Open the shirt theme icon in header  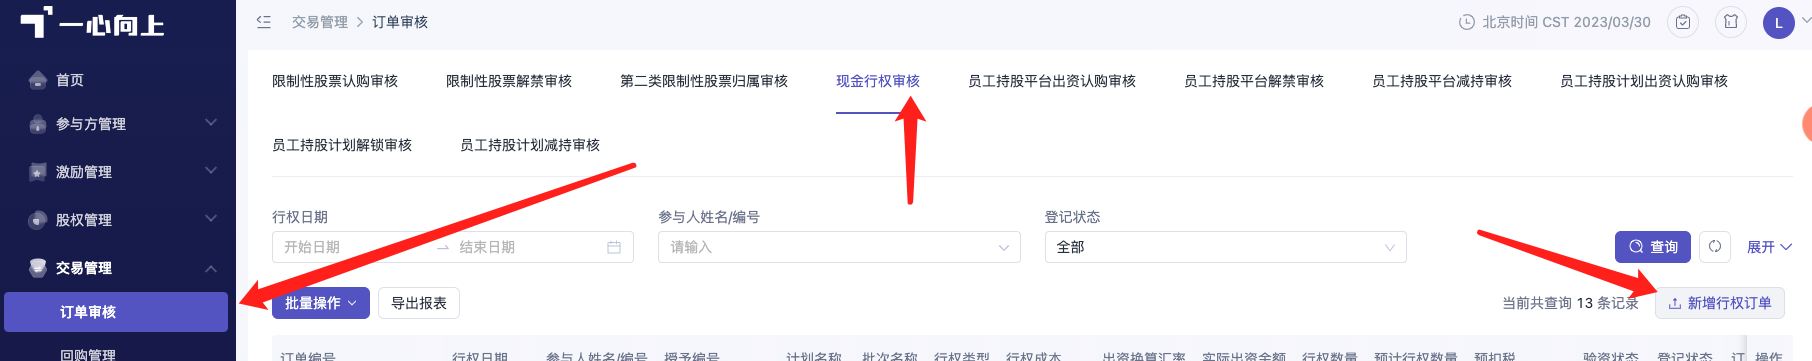[x=1731, y=22]
